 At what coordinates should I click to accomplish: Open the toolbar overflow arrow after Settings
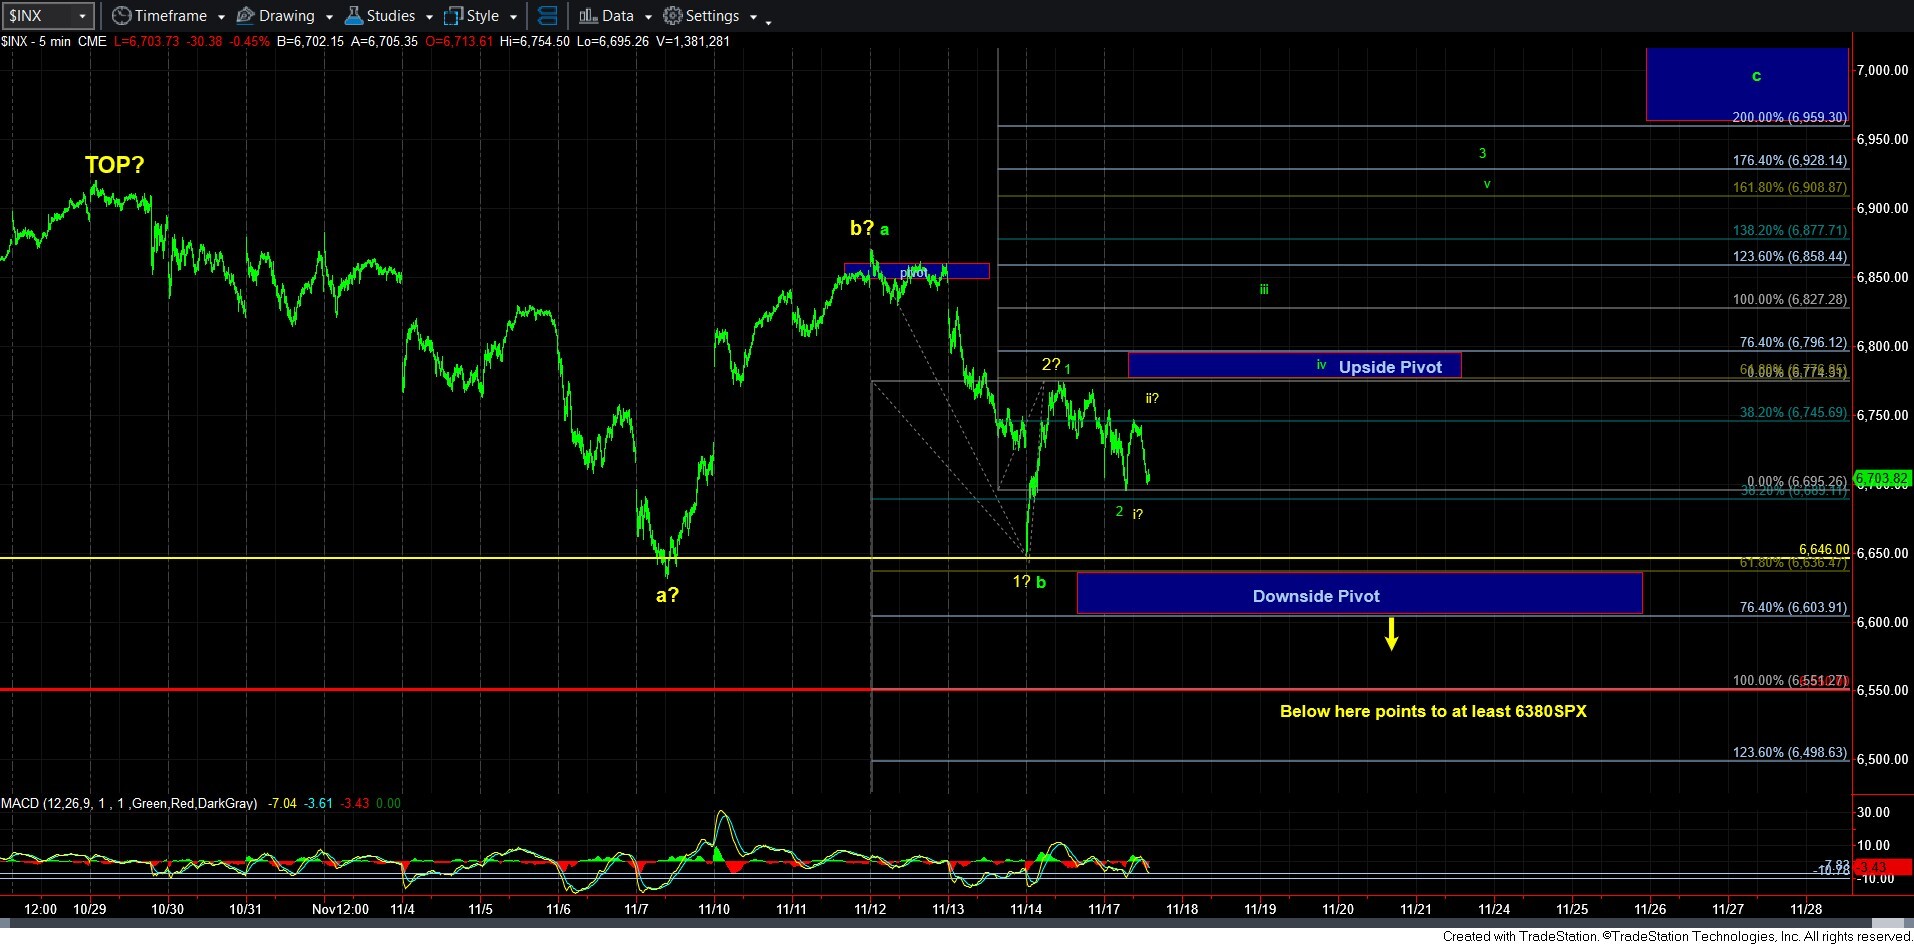tap(768, 21)
